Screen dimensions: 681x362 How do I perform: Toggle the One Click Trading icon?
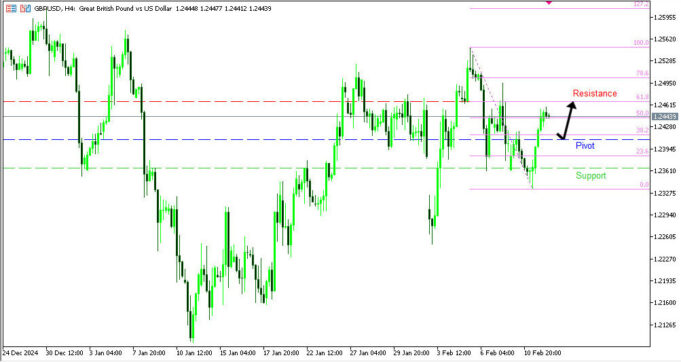26,8
